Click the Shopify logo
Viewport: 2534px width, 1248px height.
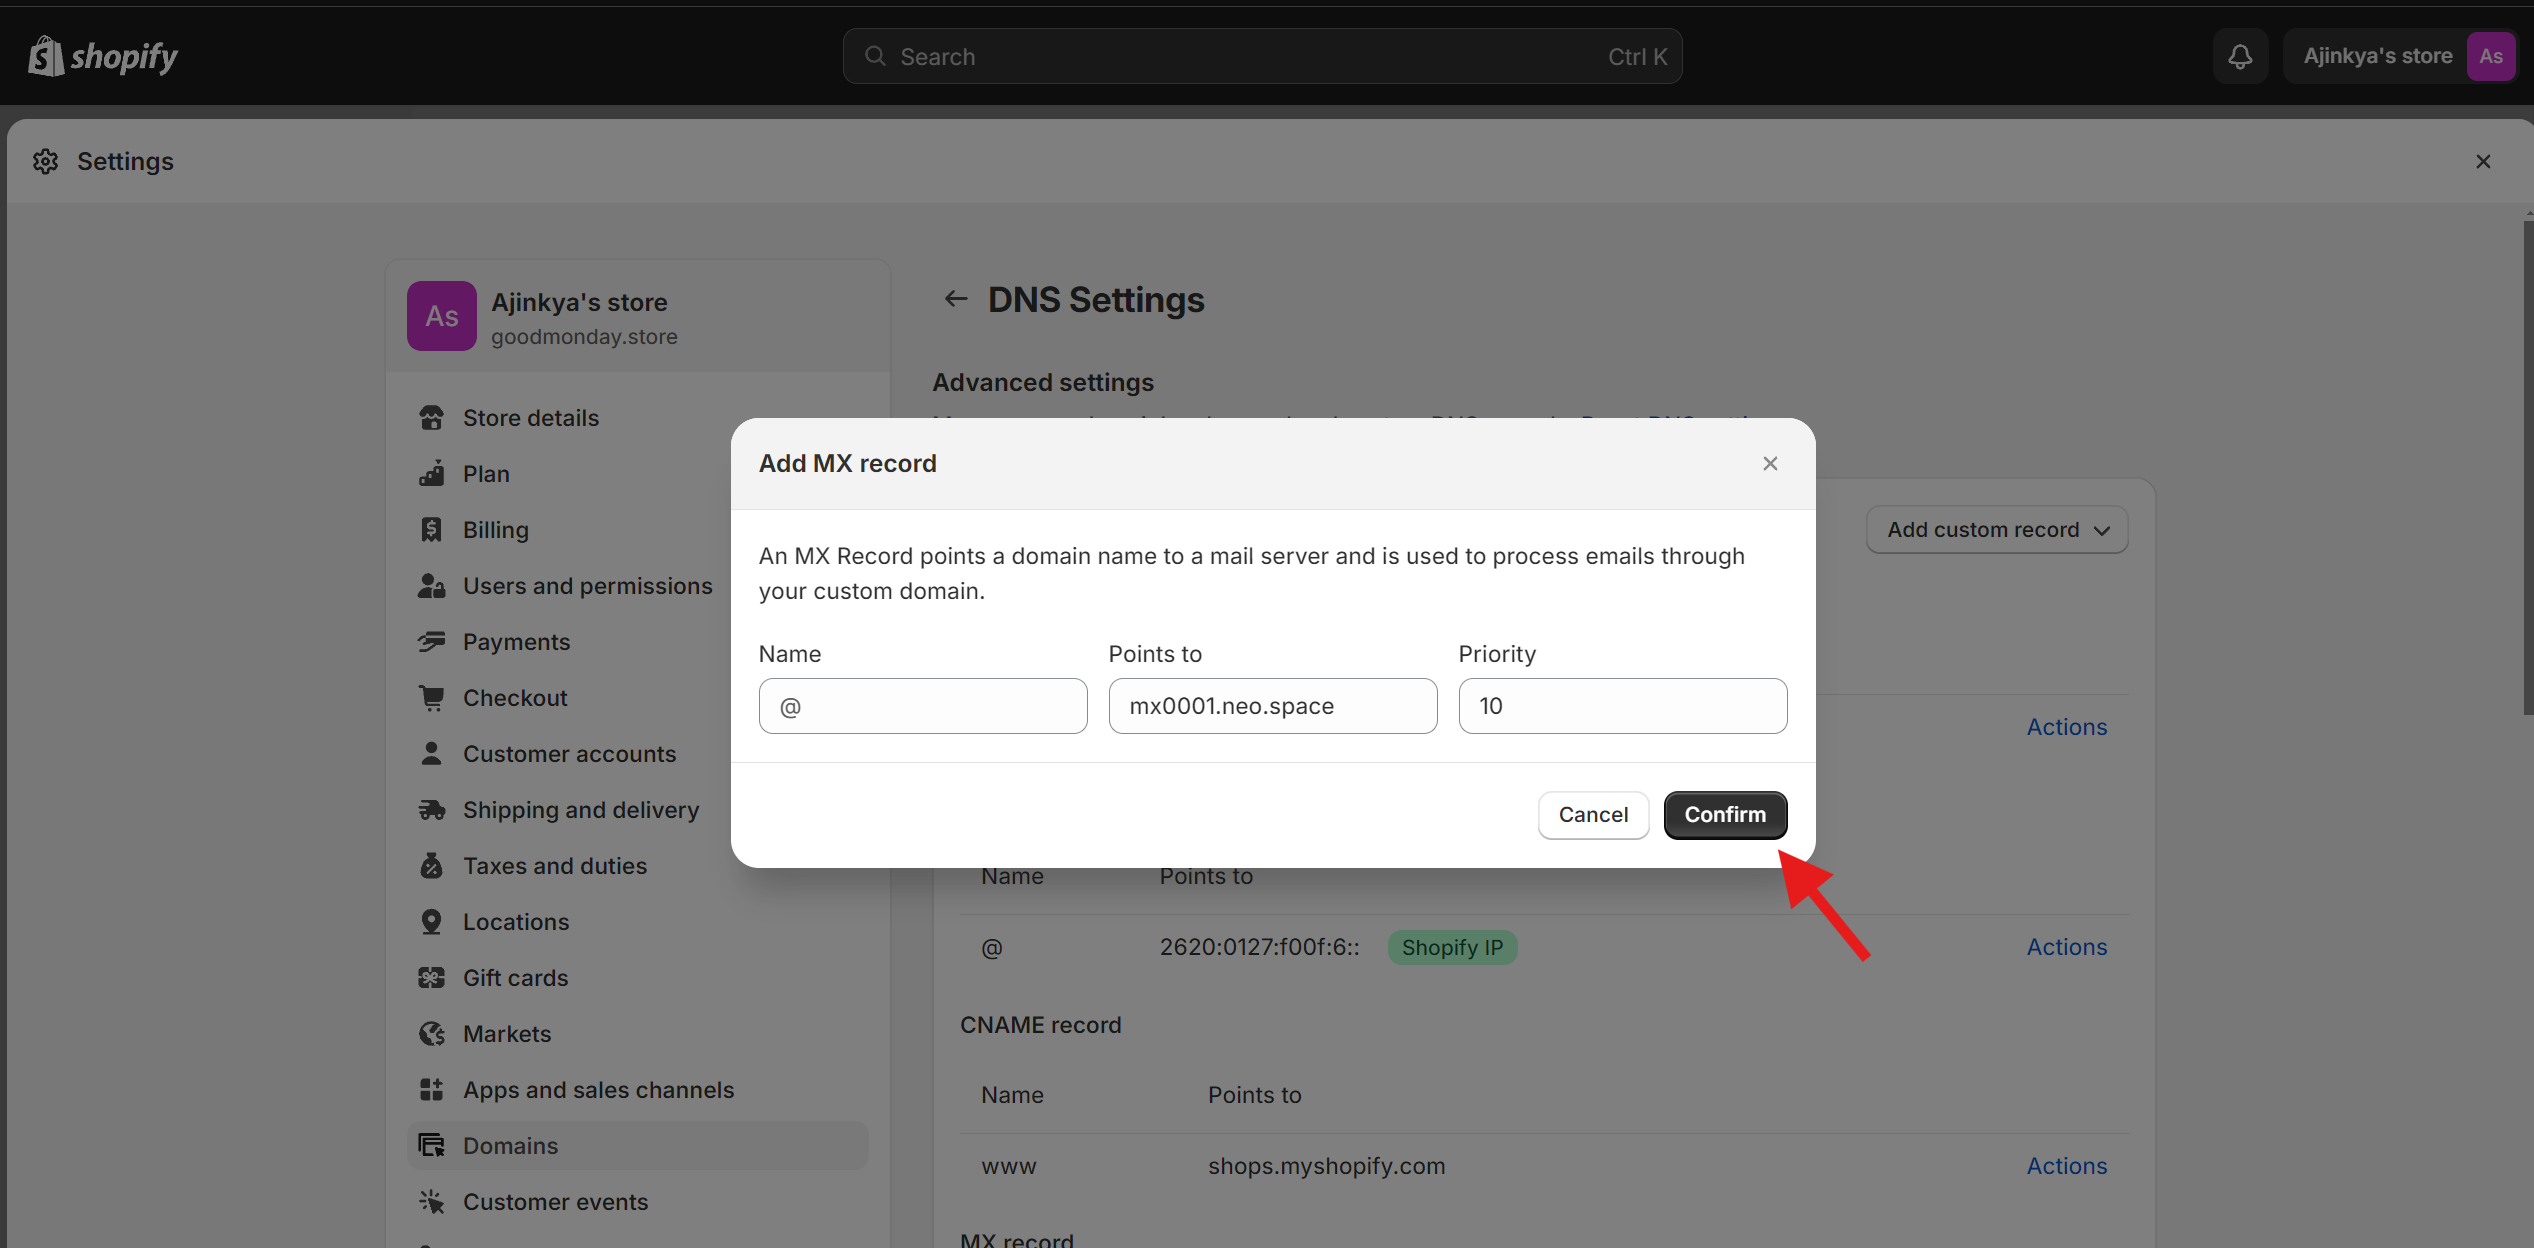103,56
